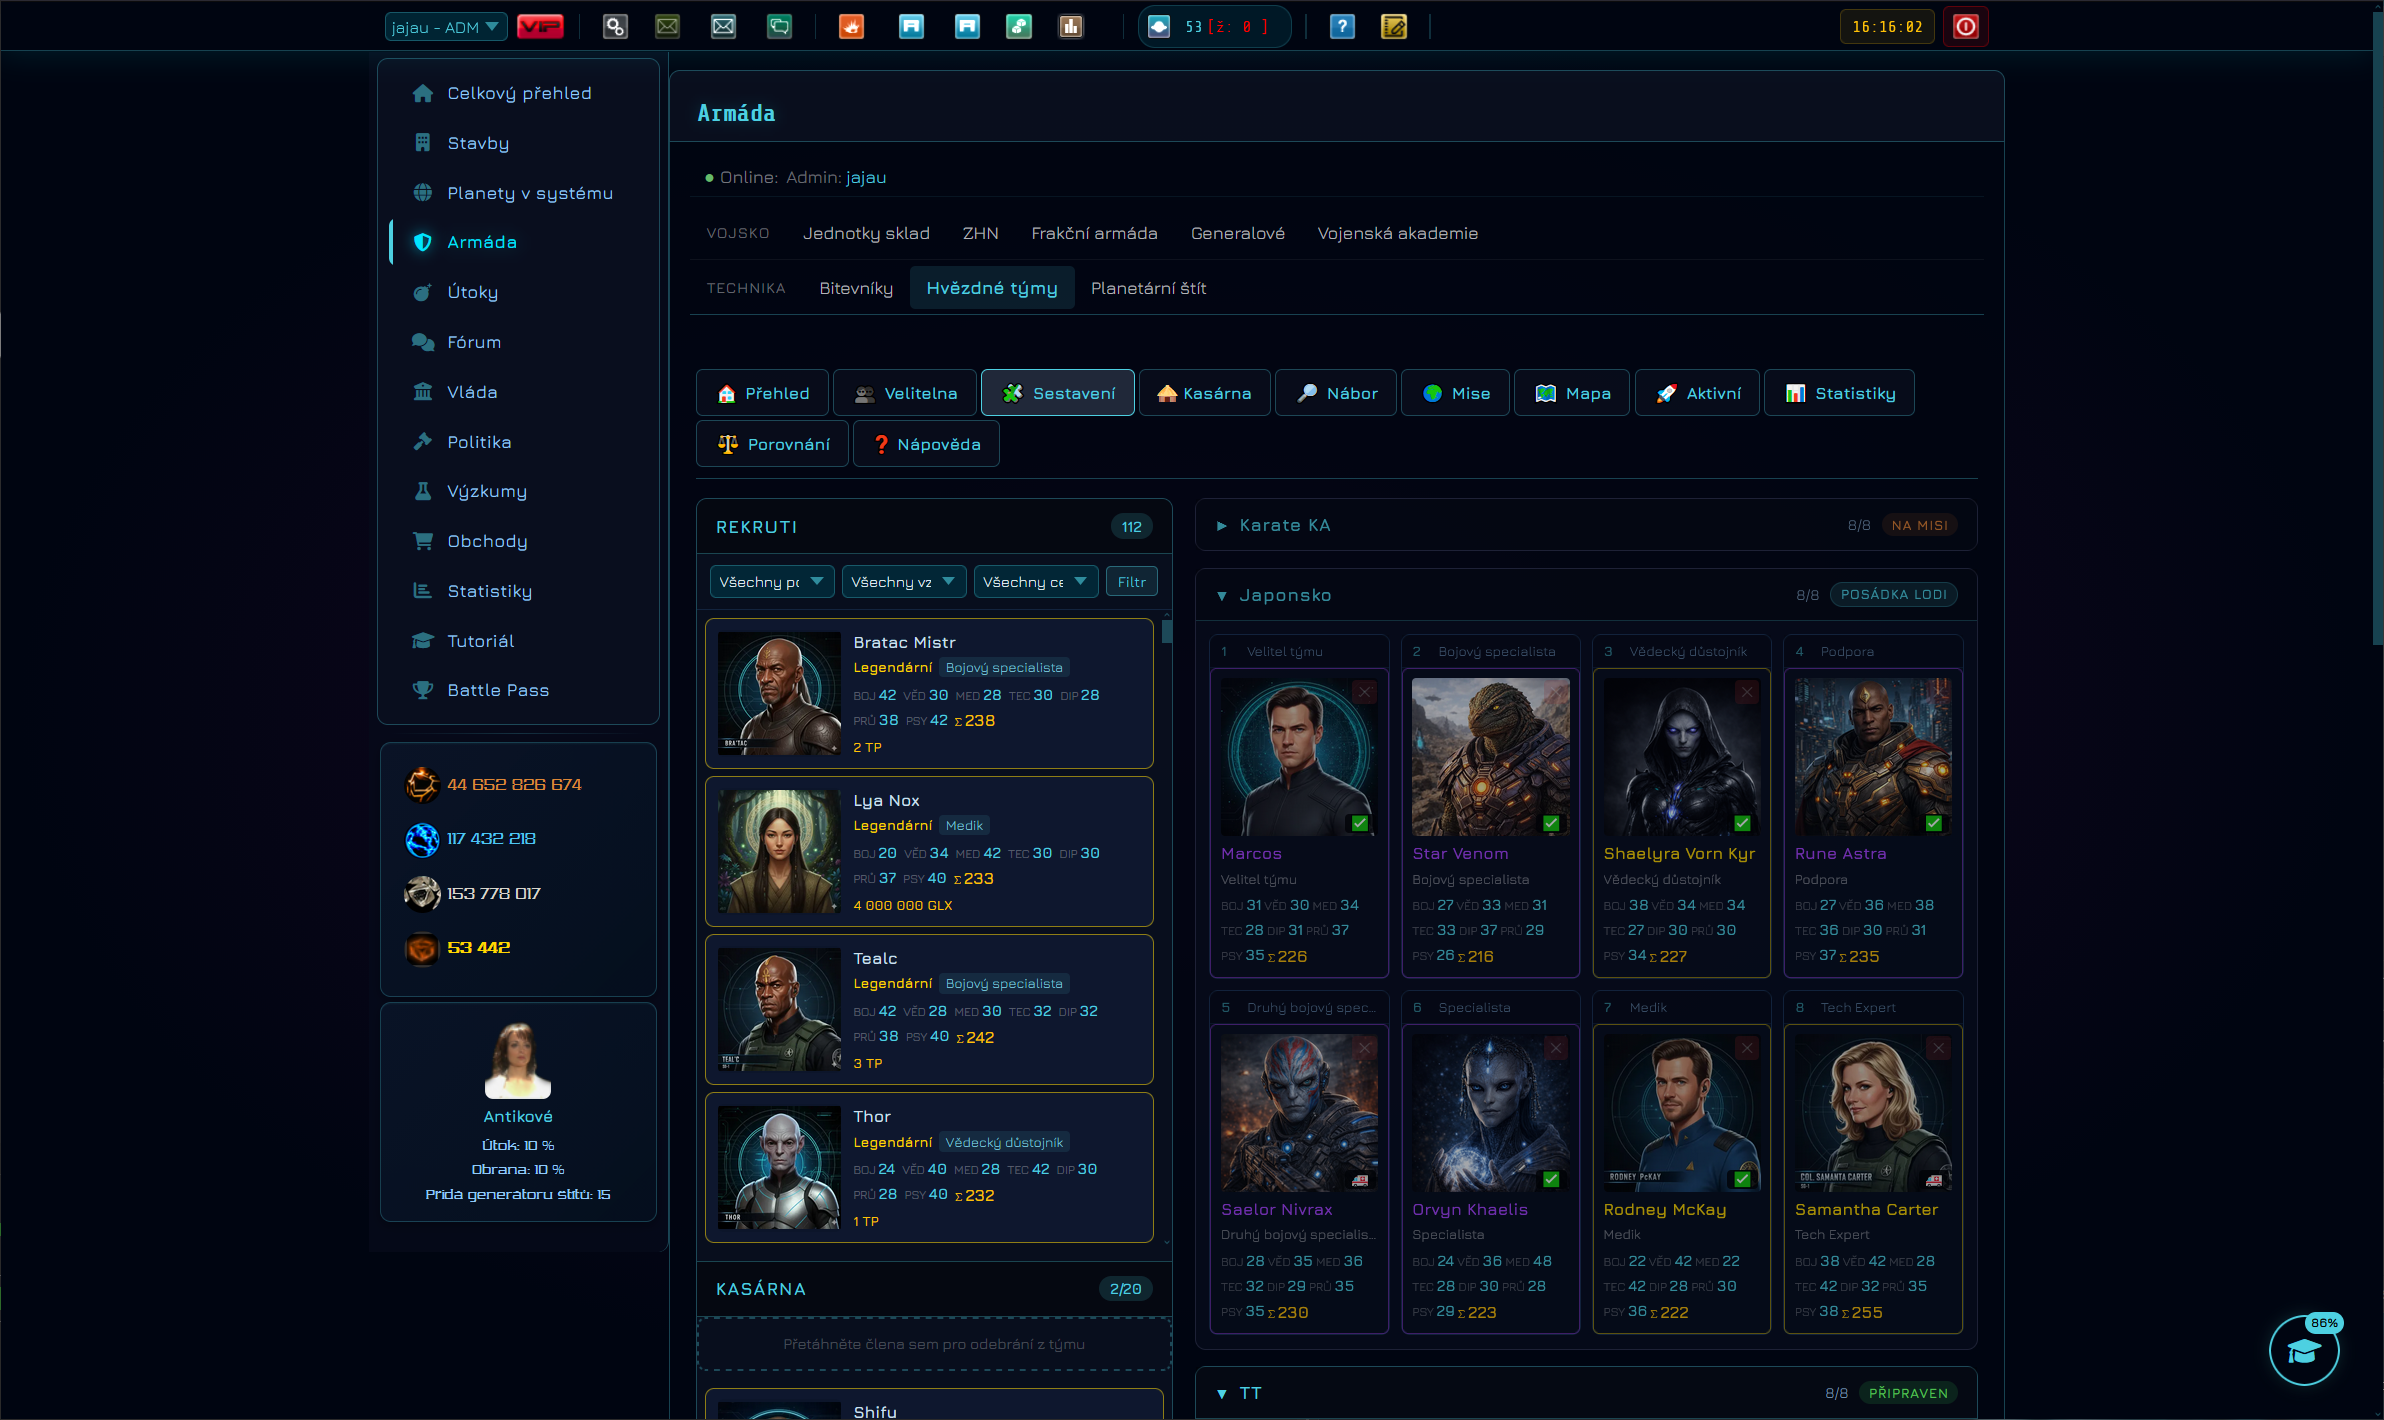Toggle green checkbox on Rodney McKay card

point(1742,1179)
